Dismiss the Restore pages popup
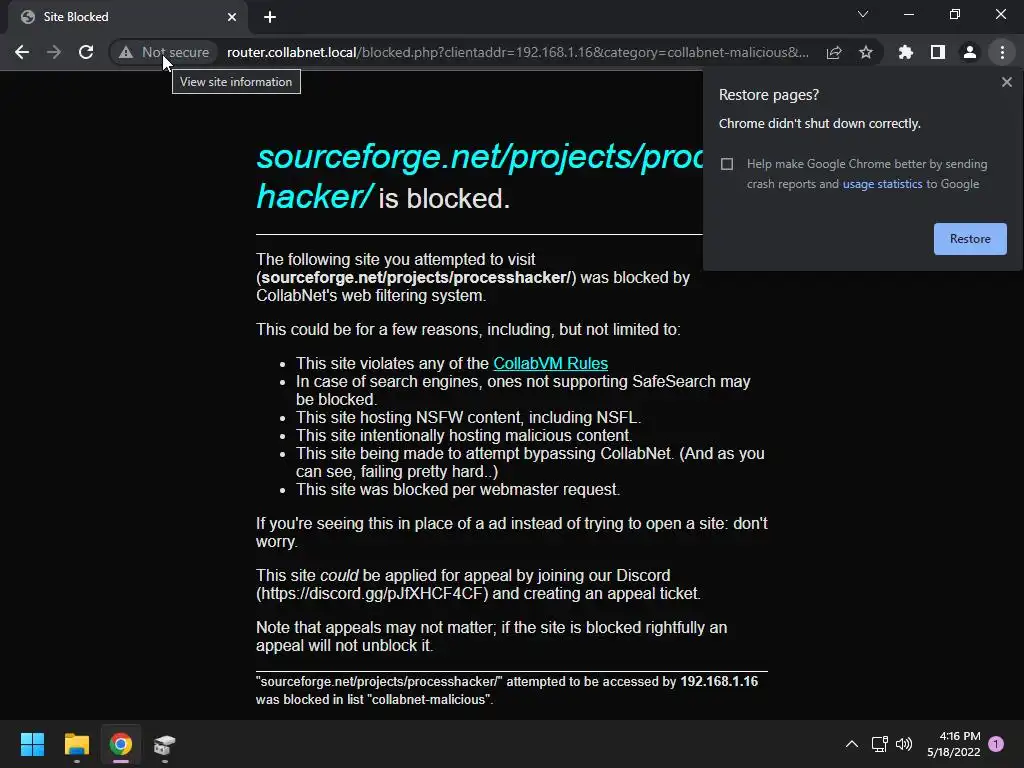The image size is (1024, 768). [x=1006, y=82]
